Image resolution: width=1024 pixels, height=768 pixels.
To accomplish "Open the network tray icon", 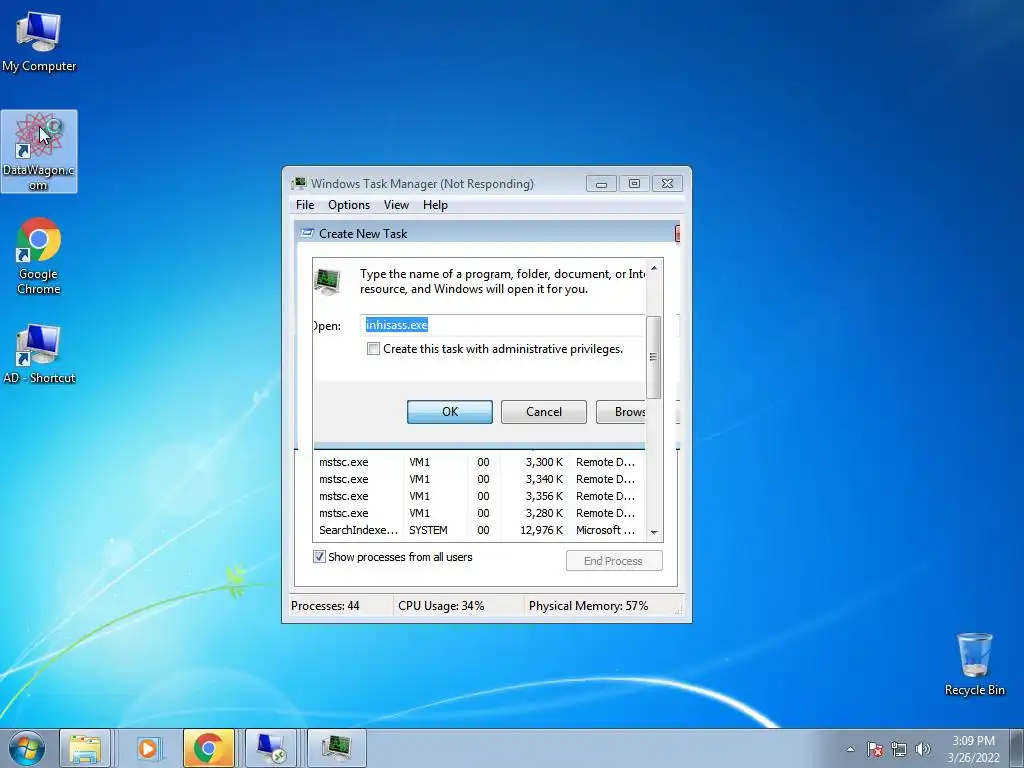I will pyautogui.click(x=899, y=749).
